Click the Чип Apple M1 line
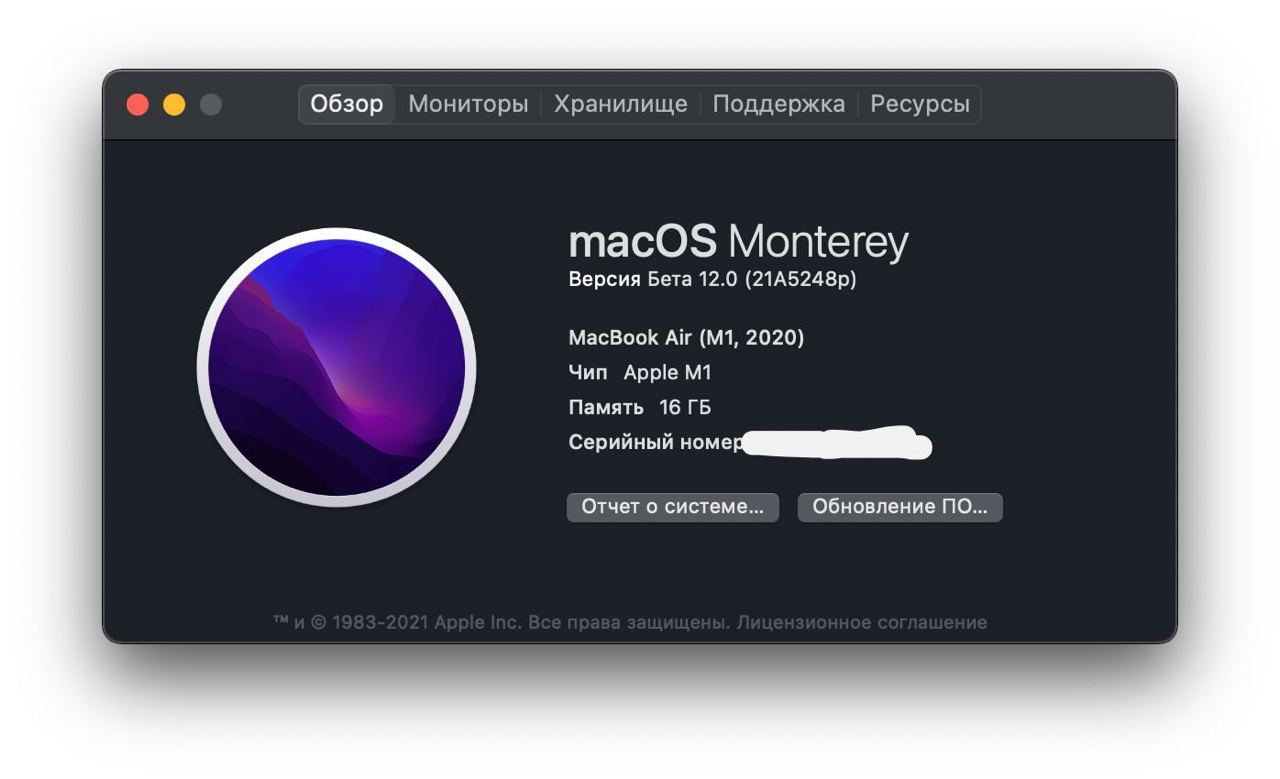The height and width of the screenshot is (779, 1280). [640, 373]
